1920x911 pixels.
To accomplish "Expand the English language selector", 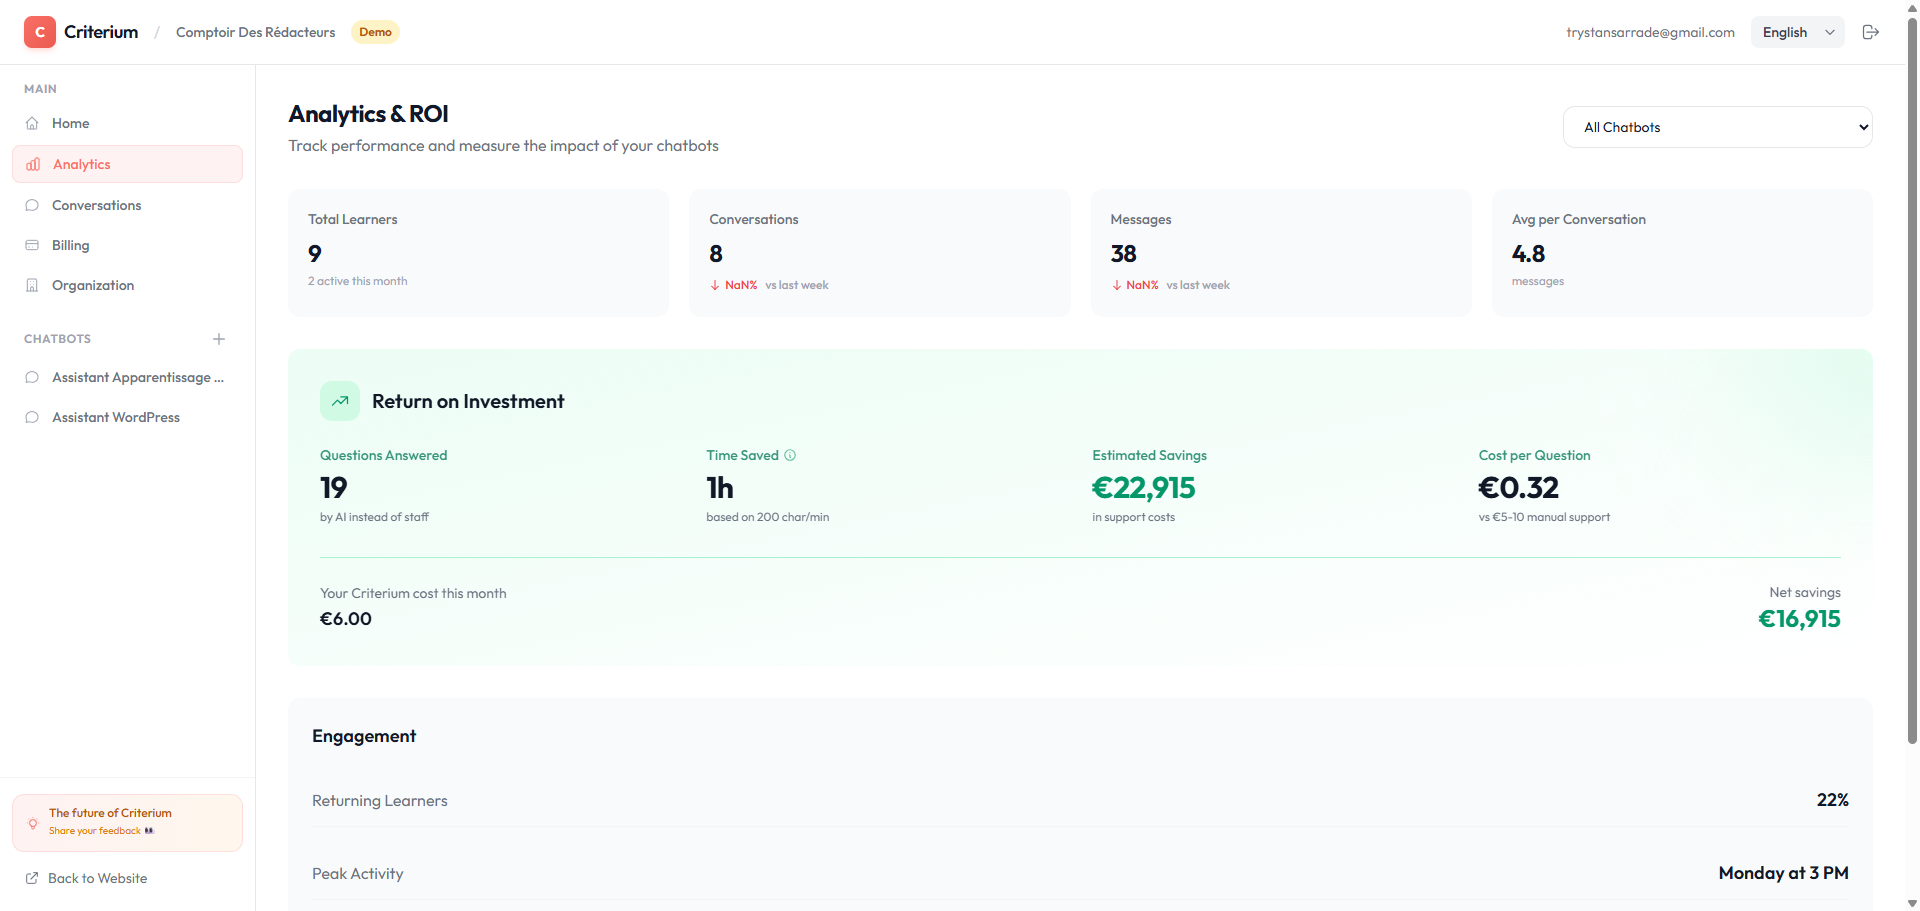I will coord(1797,31).
